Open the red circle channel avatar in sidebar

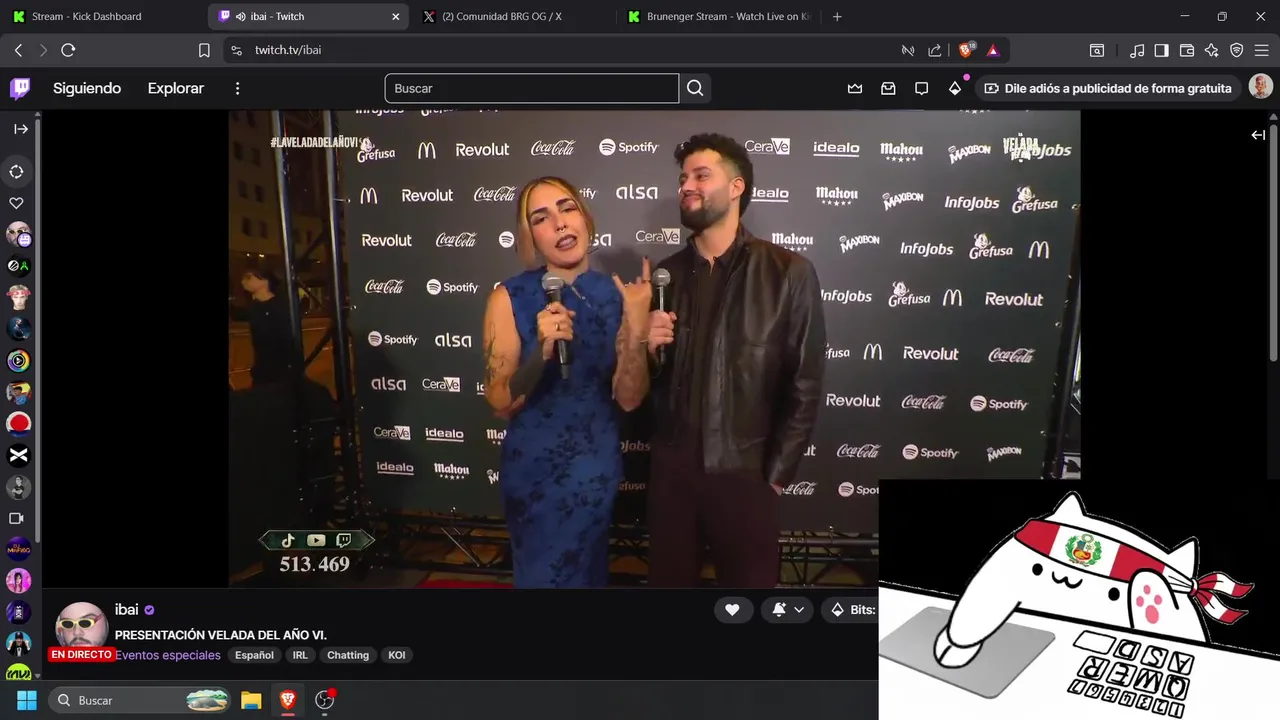coord(18,423)
